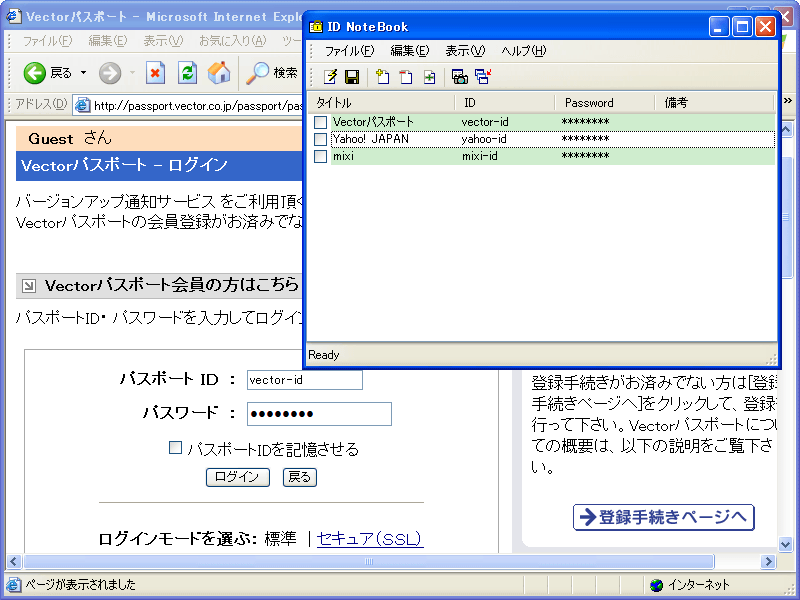Open Internet Explorer 編集(E) menu
The width and height of the screenshot is (800, 600).
(107, 41)
